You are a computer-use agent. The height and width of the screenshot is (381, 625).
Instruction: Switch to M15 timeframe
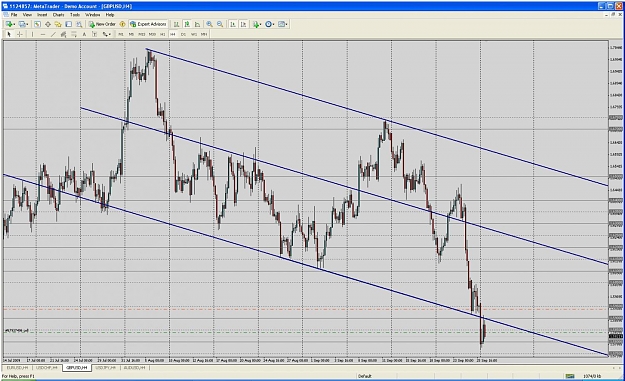[x=142, y=34]
